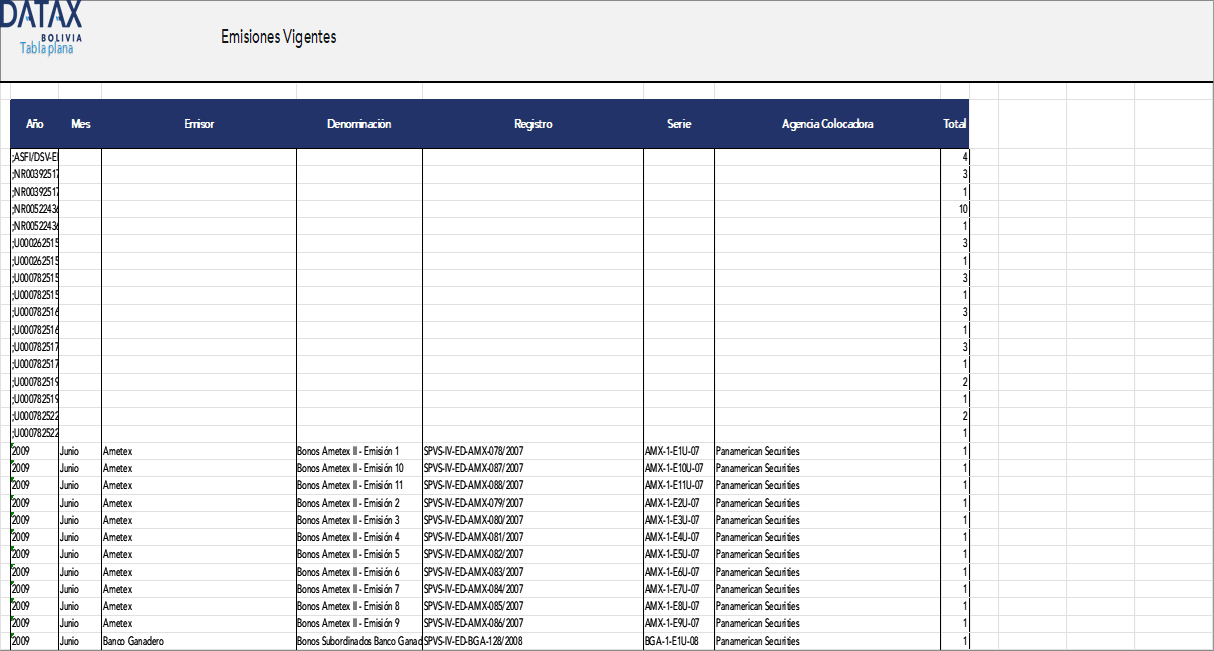
Task: Select the Bonos Subordinados Banco Ganadero cell
Action: (x=359, y=641)
